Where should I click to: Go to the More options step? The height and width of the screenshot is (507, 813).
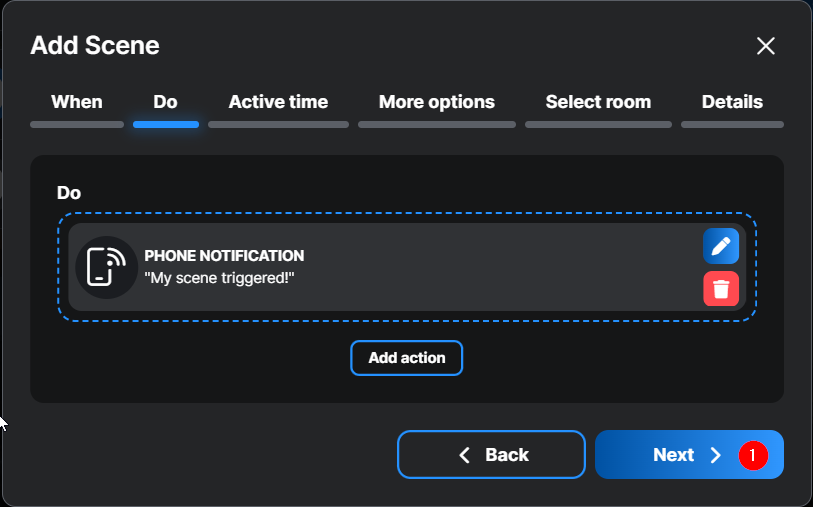437,102
